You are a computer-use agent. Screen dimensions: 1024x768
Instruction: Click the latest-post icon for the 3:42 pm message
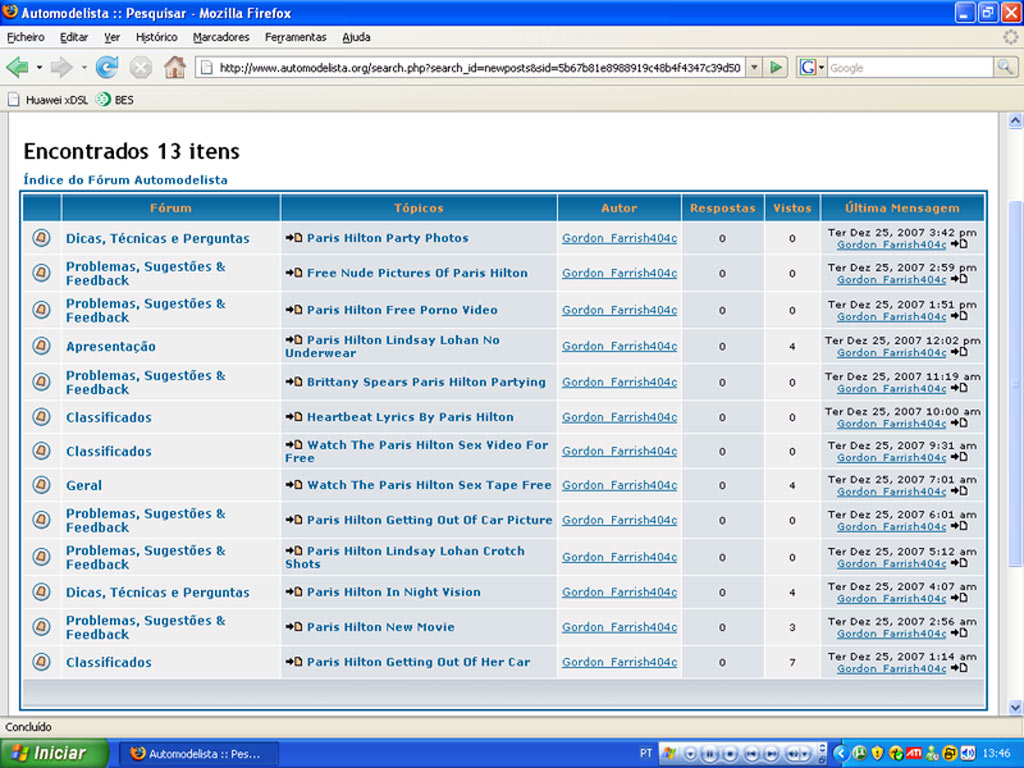tap(959, 244)
